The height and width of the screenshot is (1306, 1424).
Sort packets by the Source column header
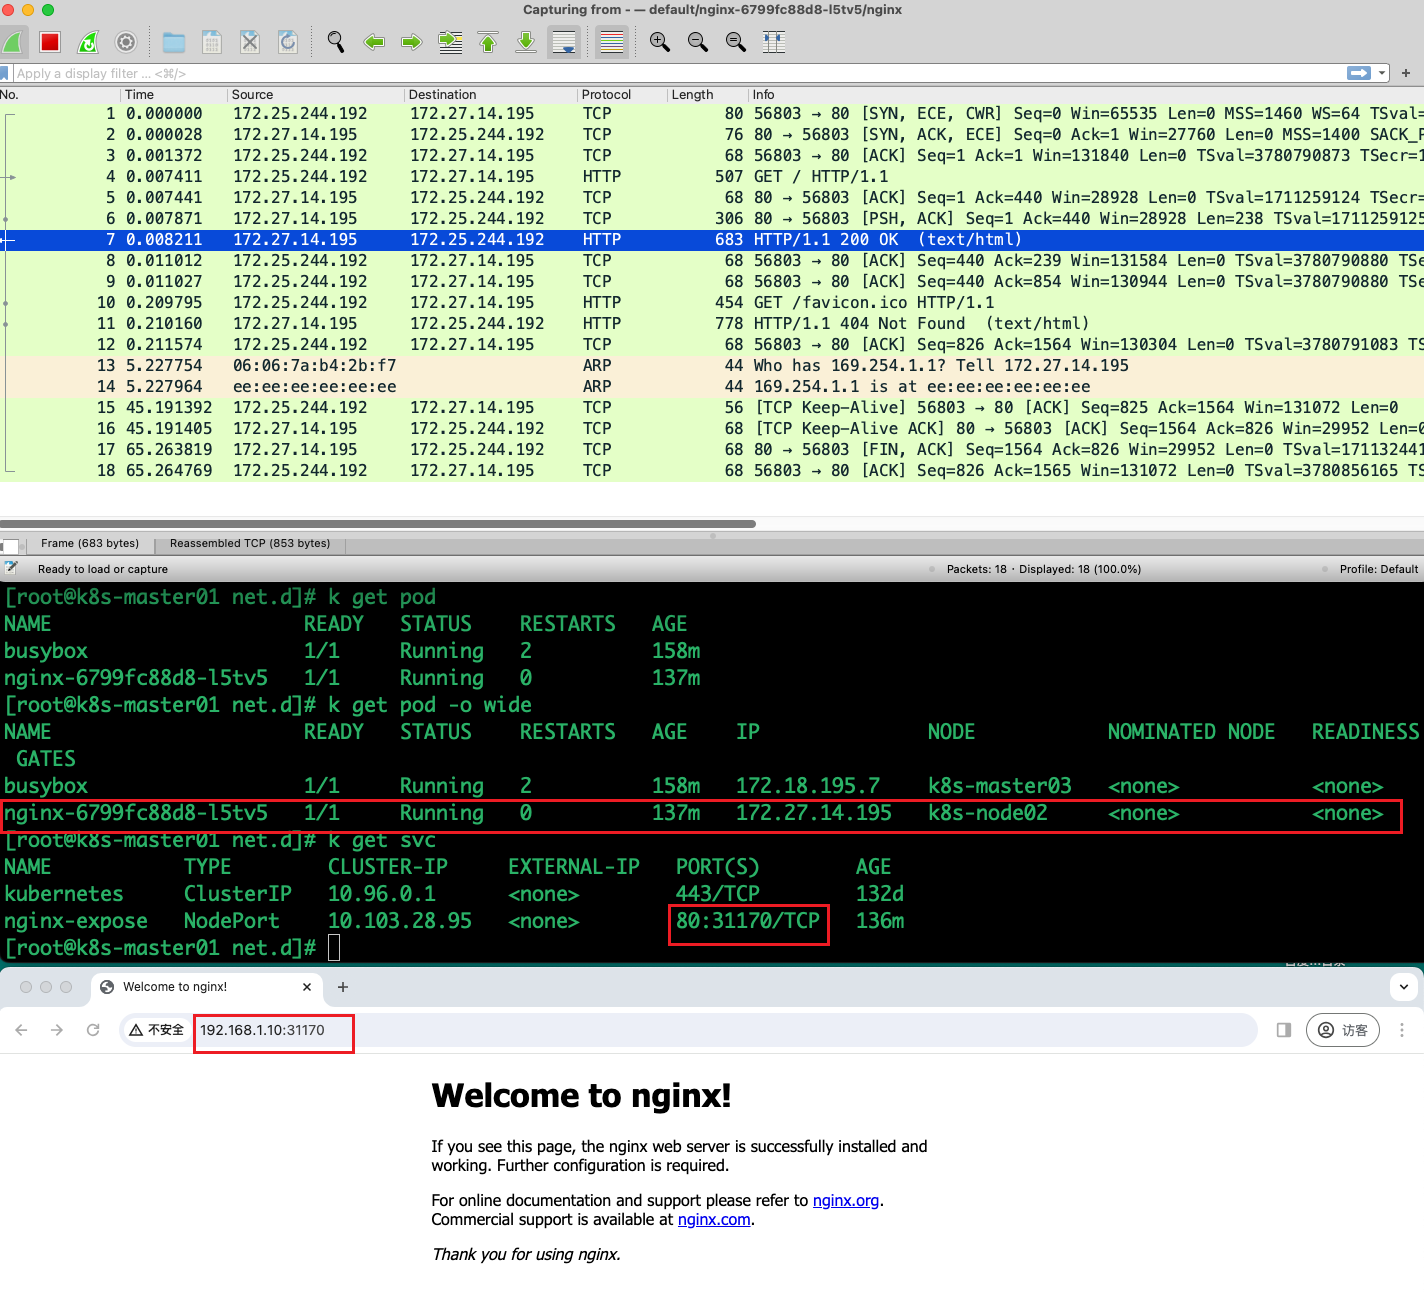(x=316, y=95)
